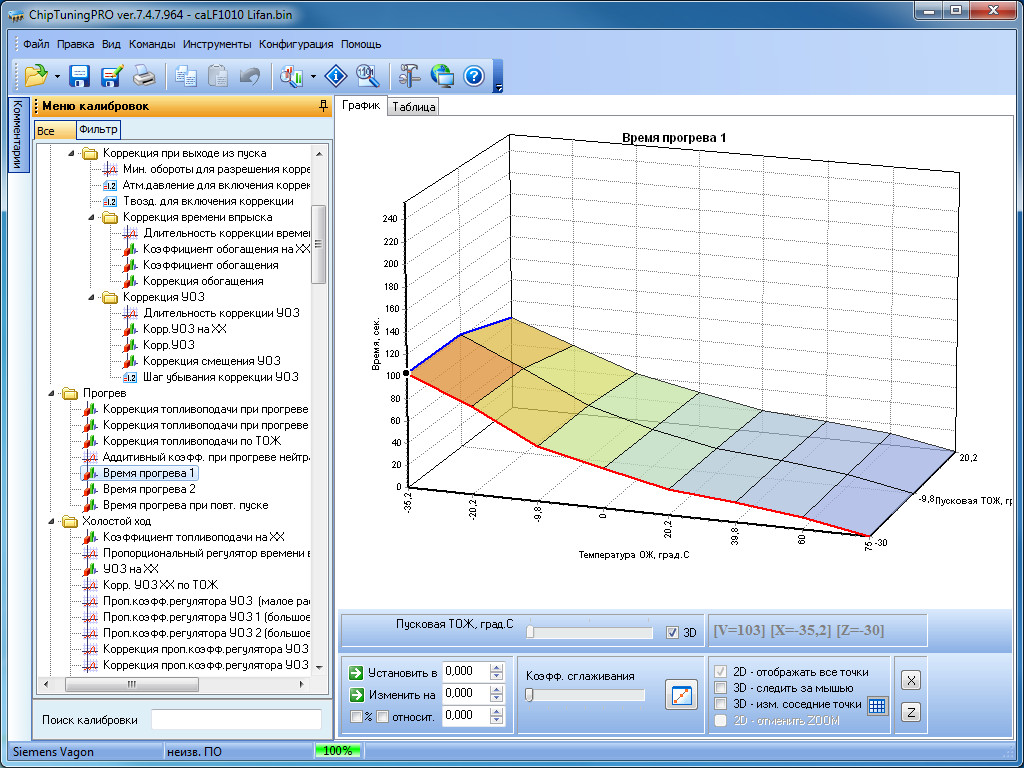Uncheck the 3D checkbox
Screen dimensions: 1024x768
click(672, 632)
